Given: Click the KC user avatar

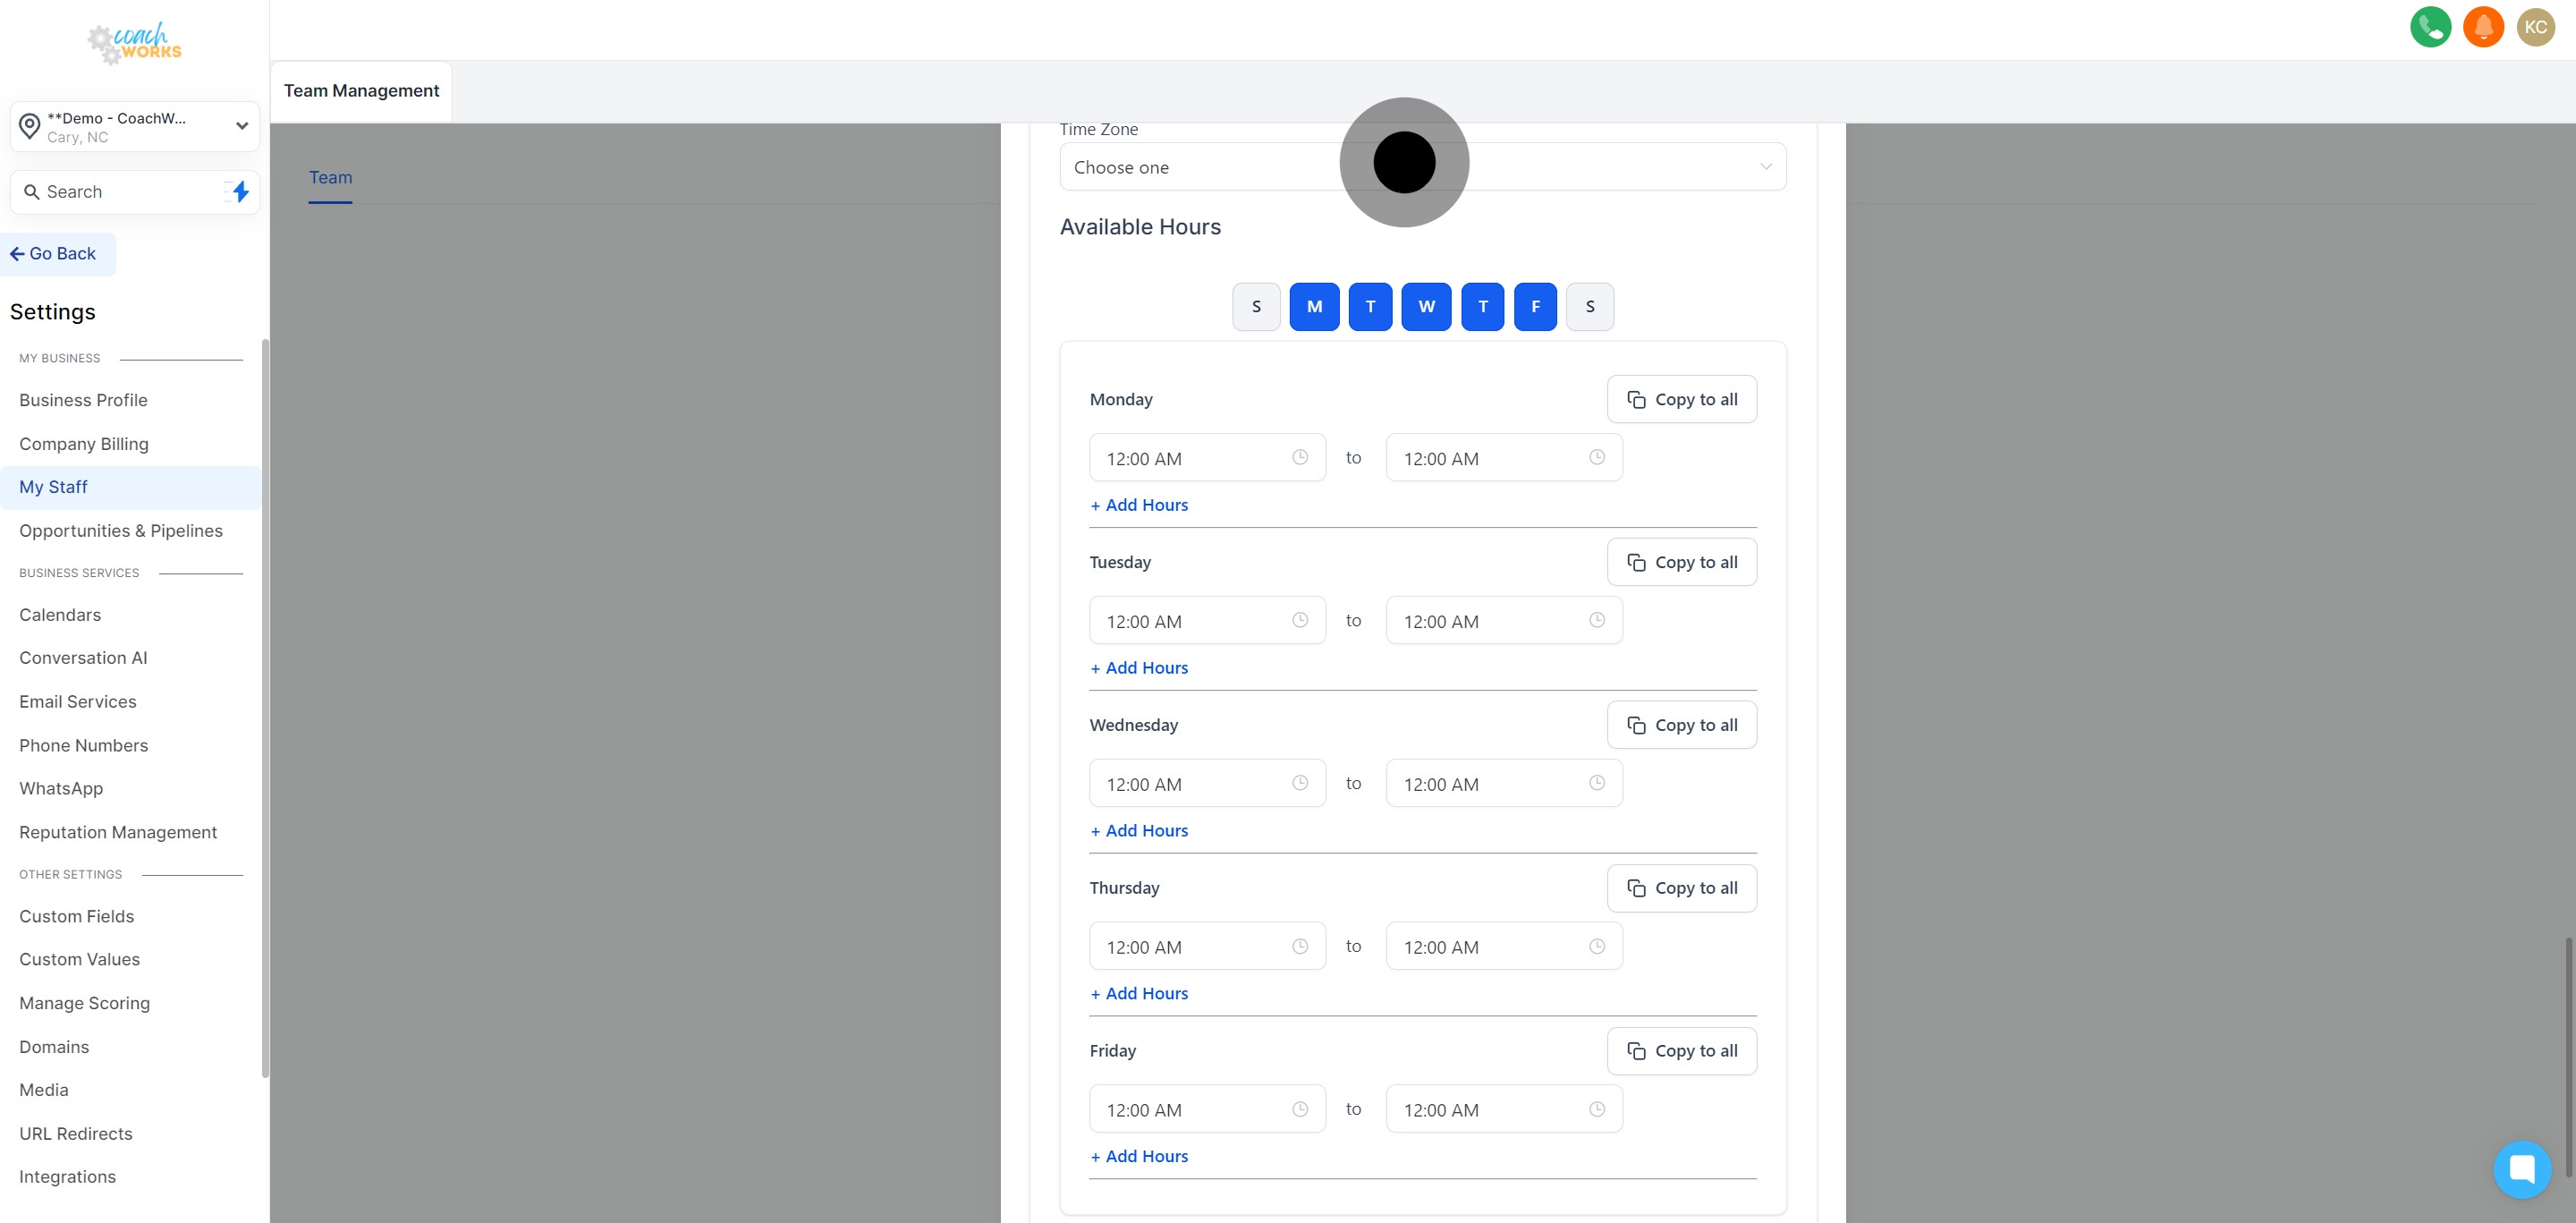Looking at the screenshot, I should [2535, 27].
